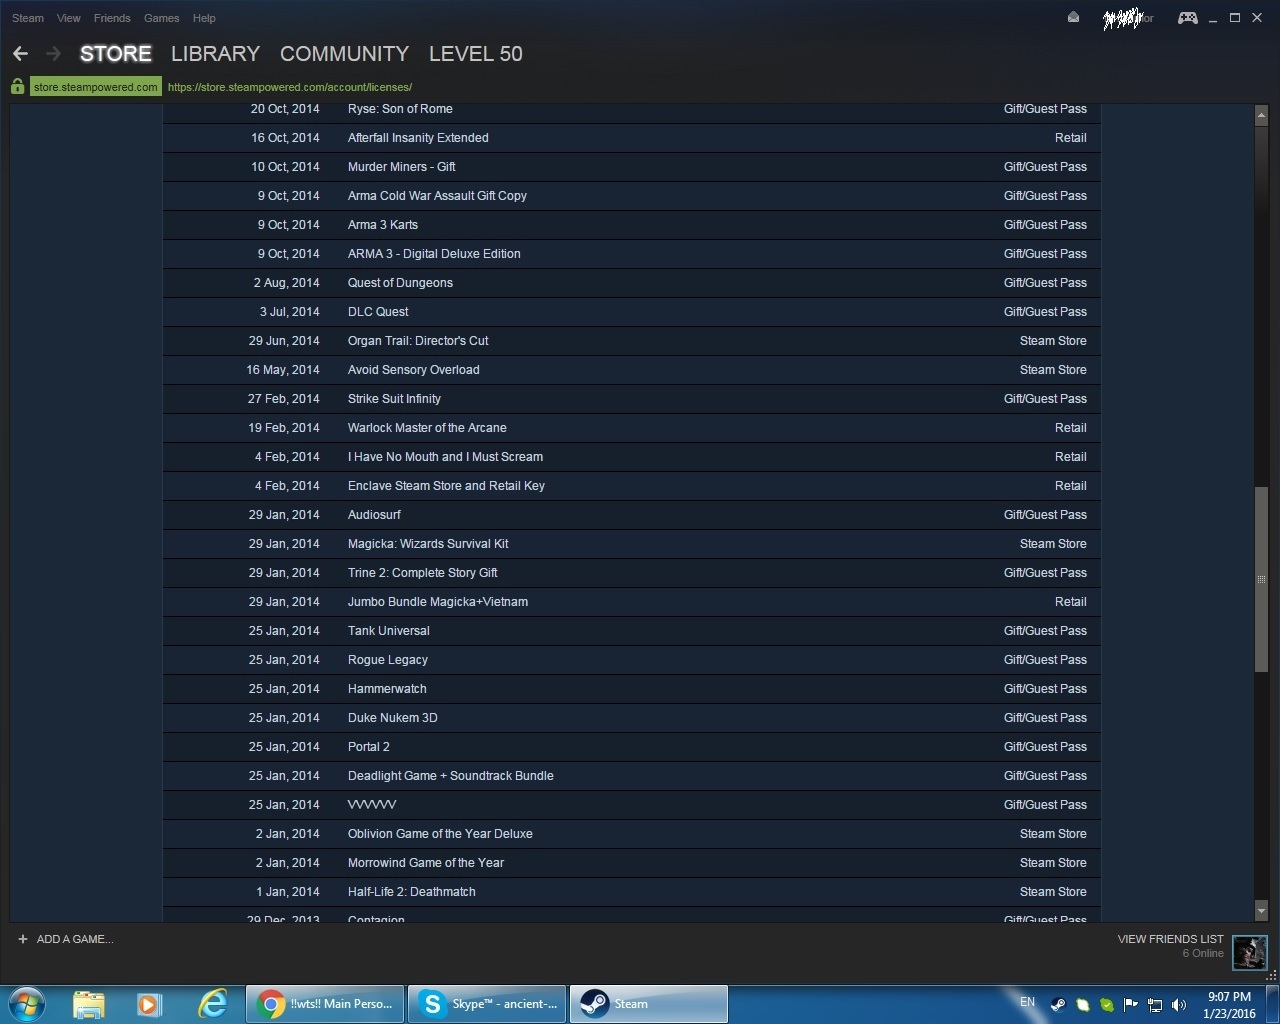Select the Portal 2 row
The image size is (1280, 1024).
click(x=632, y=747)
